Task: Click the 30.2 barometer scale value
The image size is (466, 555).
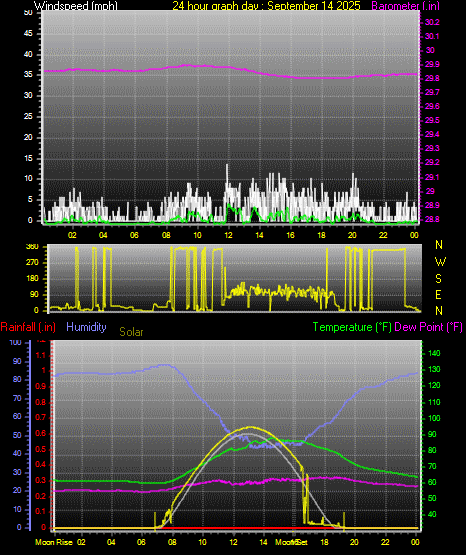Action: [x=432, y=22]
